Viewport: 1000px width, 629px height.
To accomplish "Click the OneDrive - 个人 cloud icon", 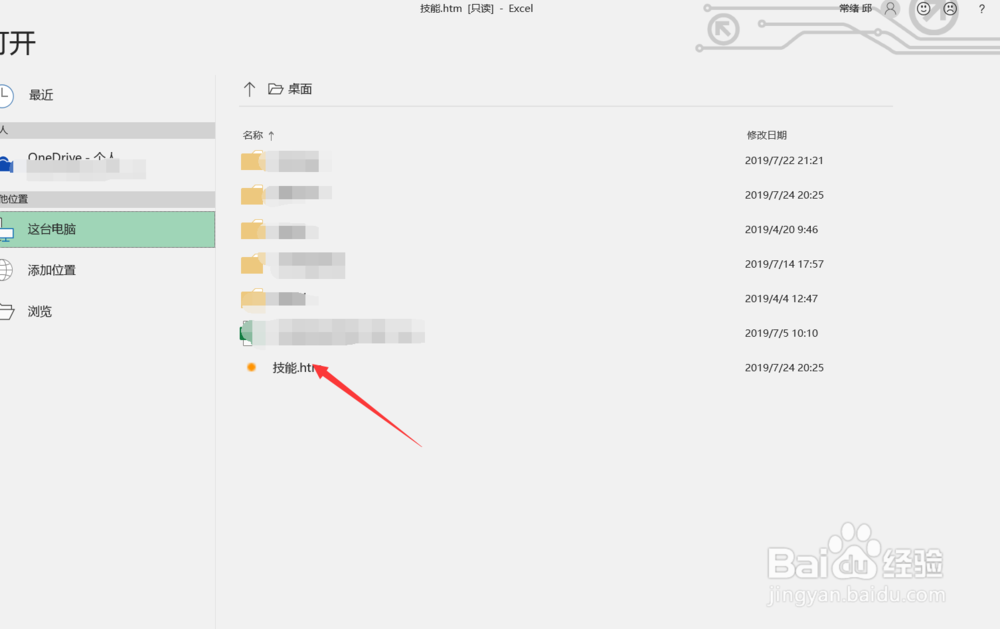I will [x=8, y=165].
